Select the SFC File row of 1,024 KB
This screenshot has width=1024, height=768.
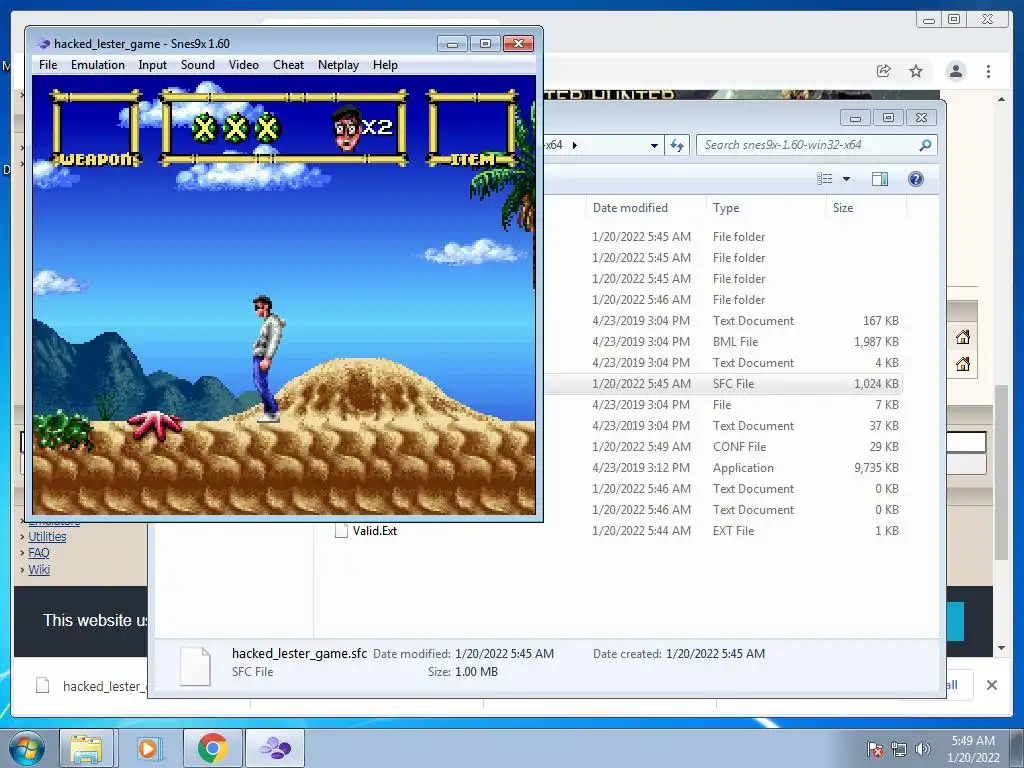(724, 384)
